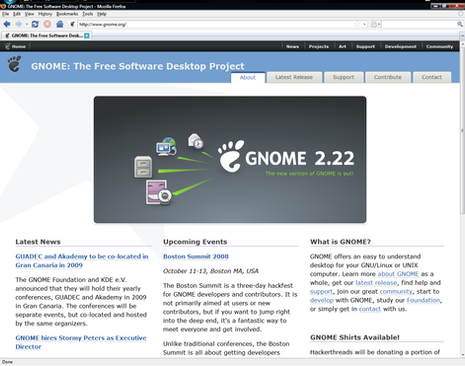Open the Contribute page tab
This screenshot has width=465, height=366.
388,77
